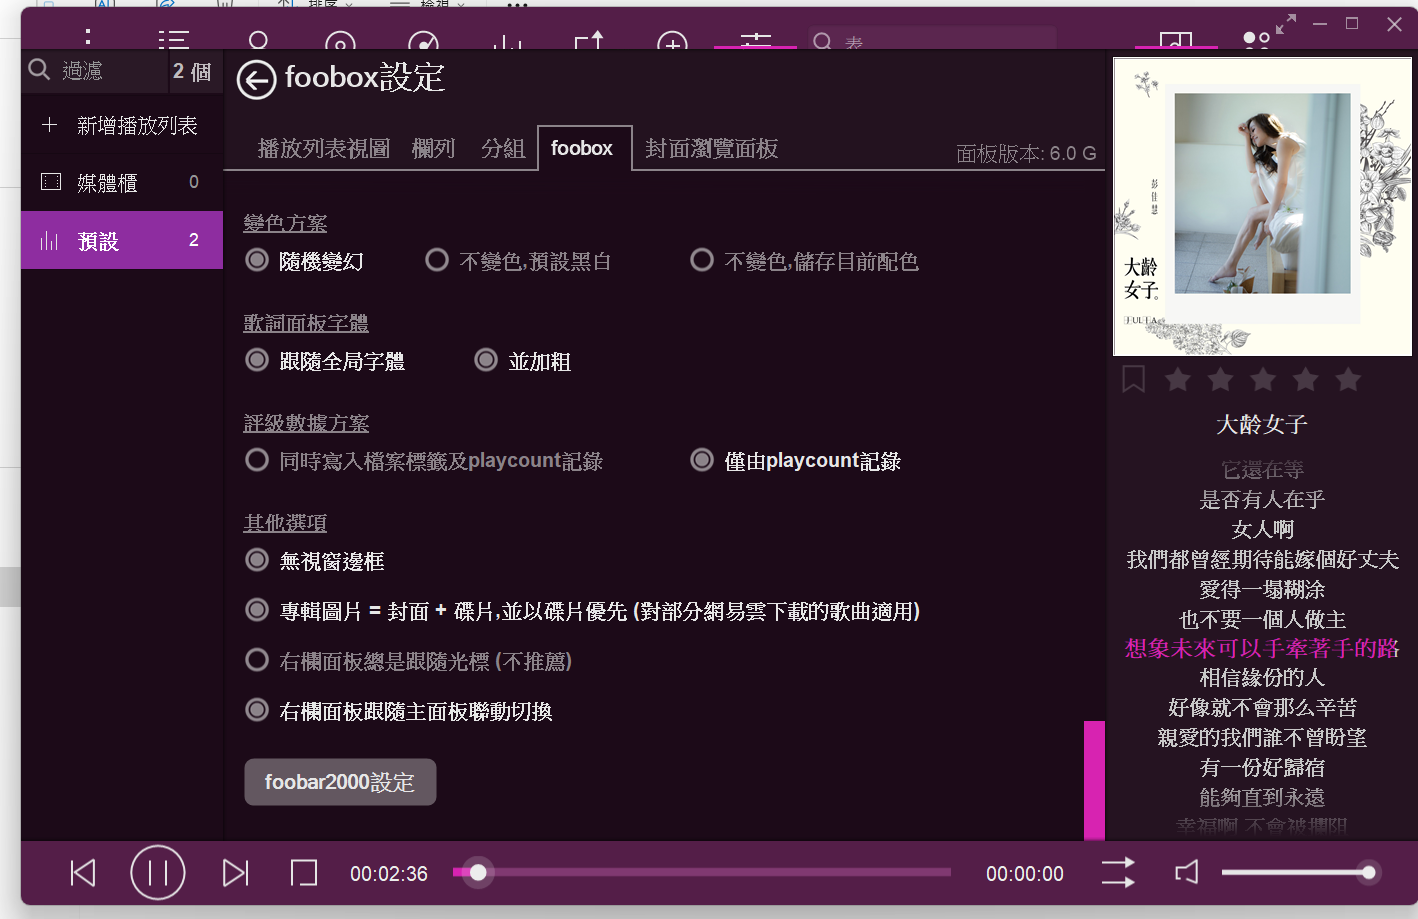Open the foobar2000設定 button
The width and height of the screenshot is (1418, 919).
tap(340, 782)
